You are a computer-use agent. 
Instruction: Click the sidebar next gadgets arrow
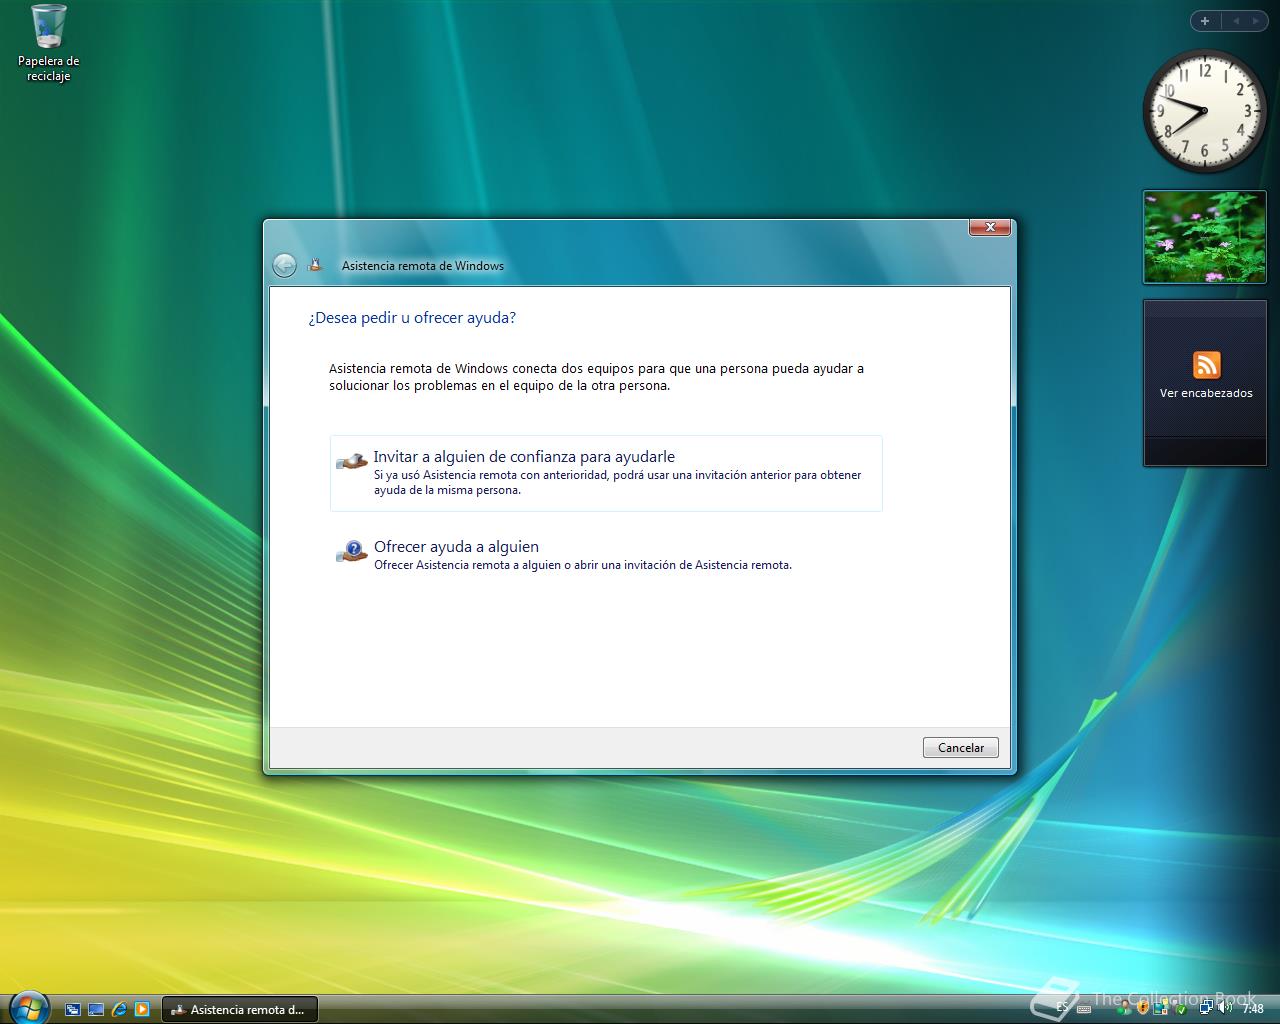[1256, 21]
